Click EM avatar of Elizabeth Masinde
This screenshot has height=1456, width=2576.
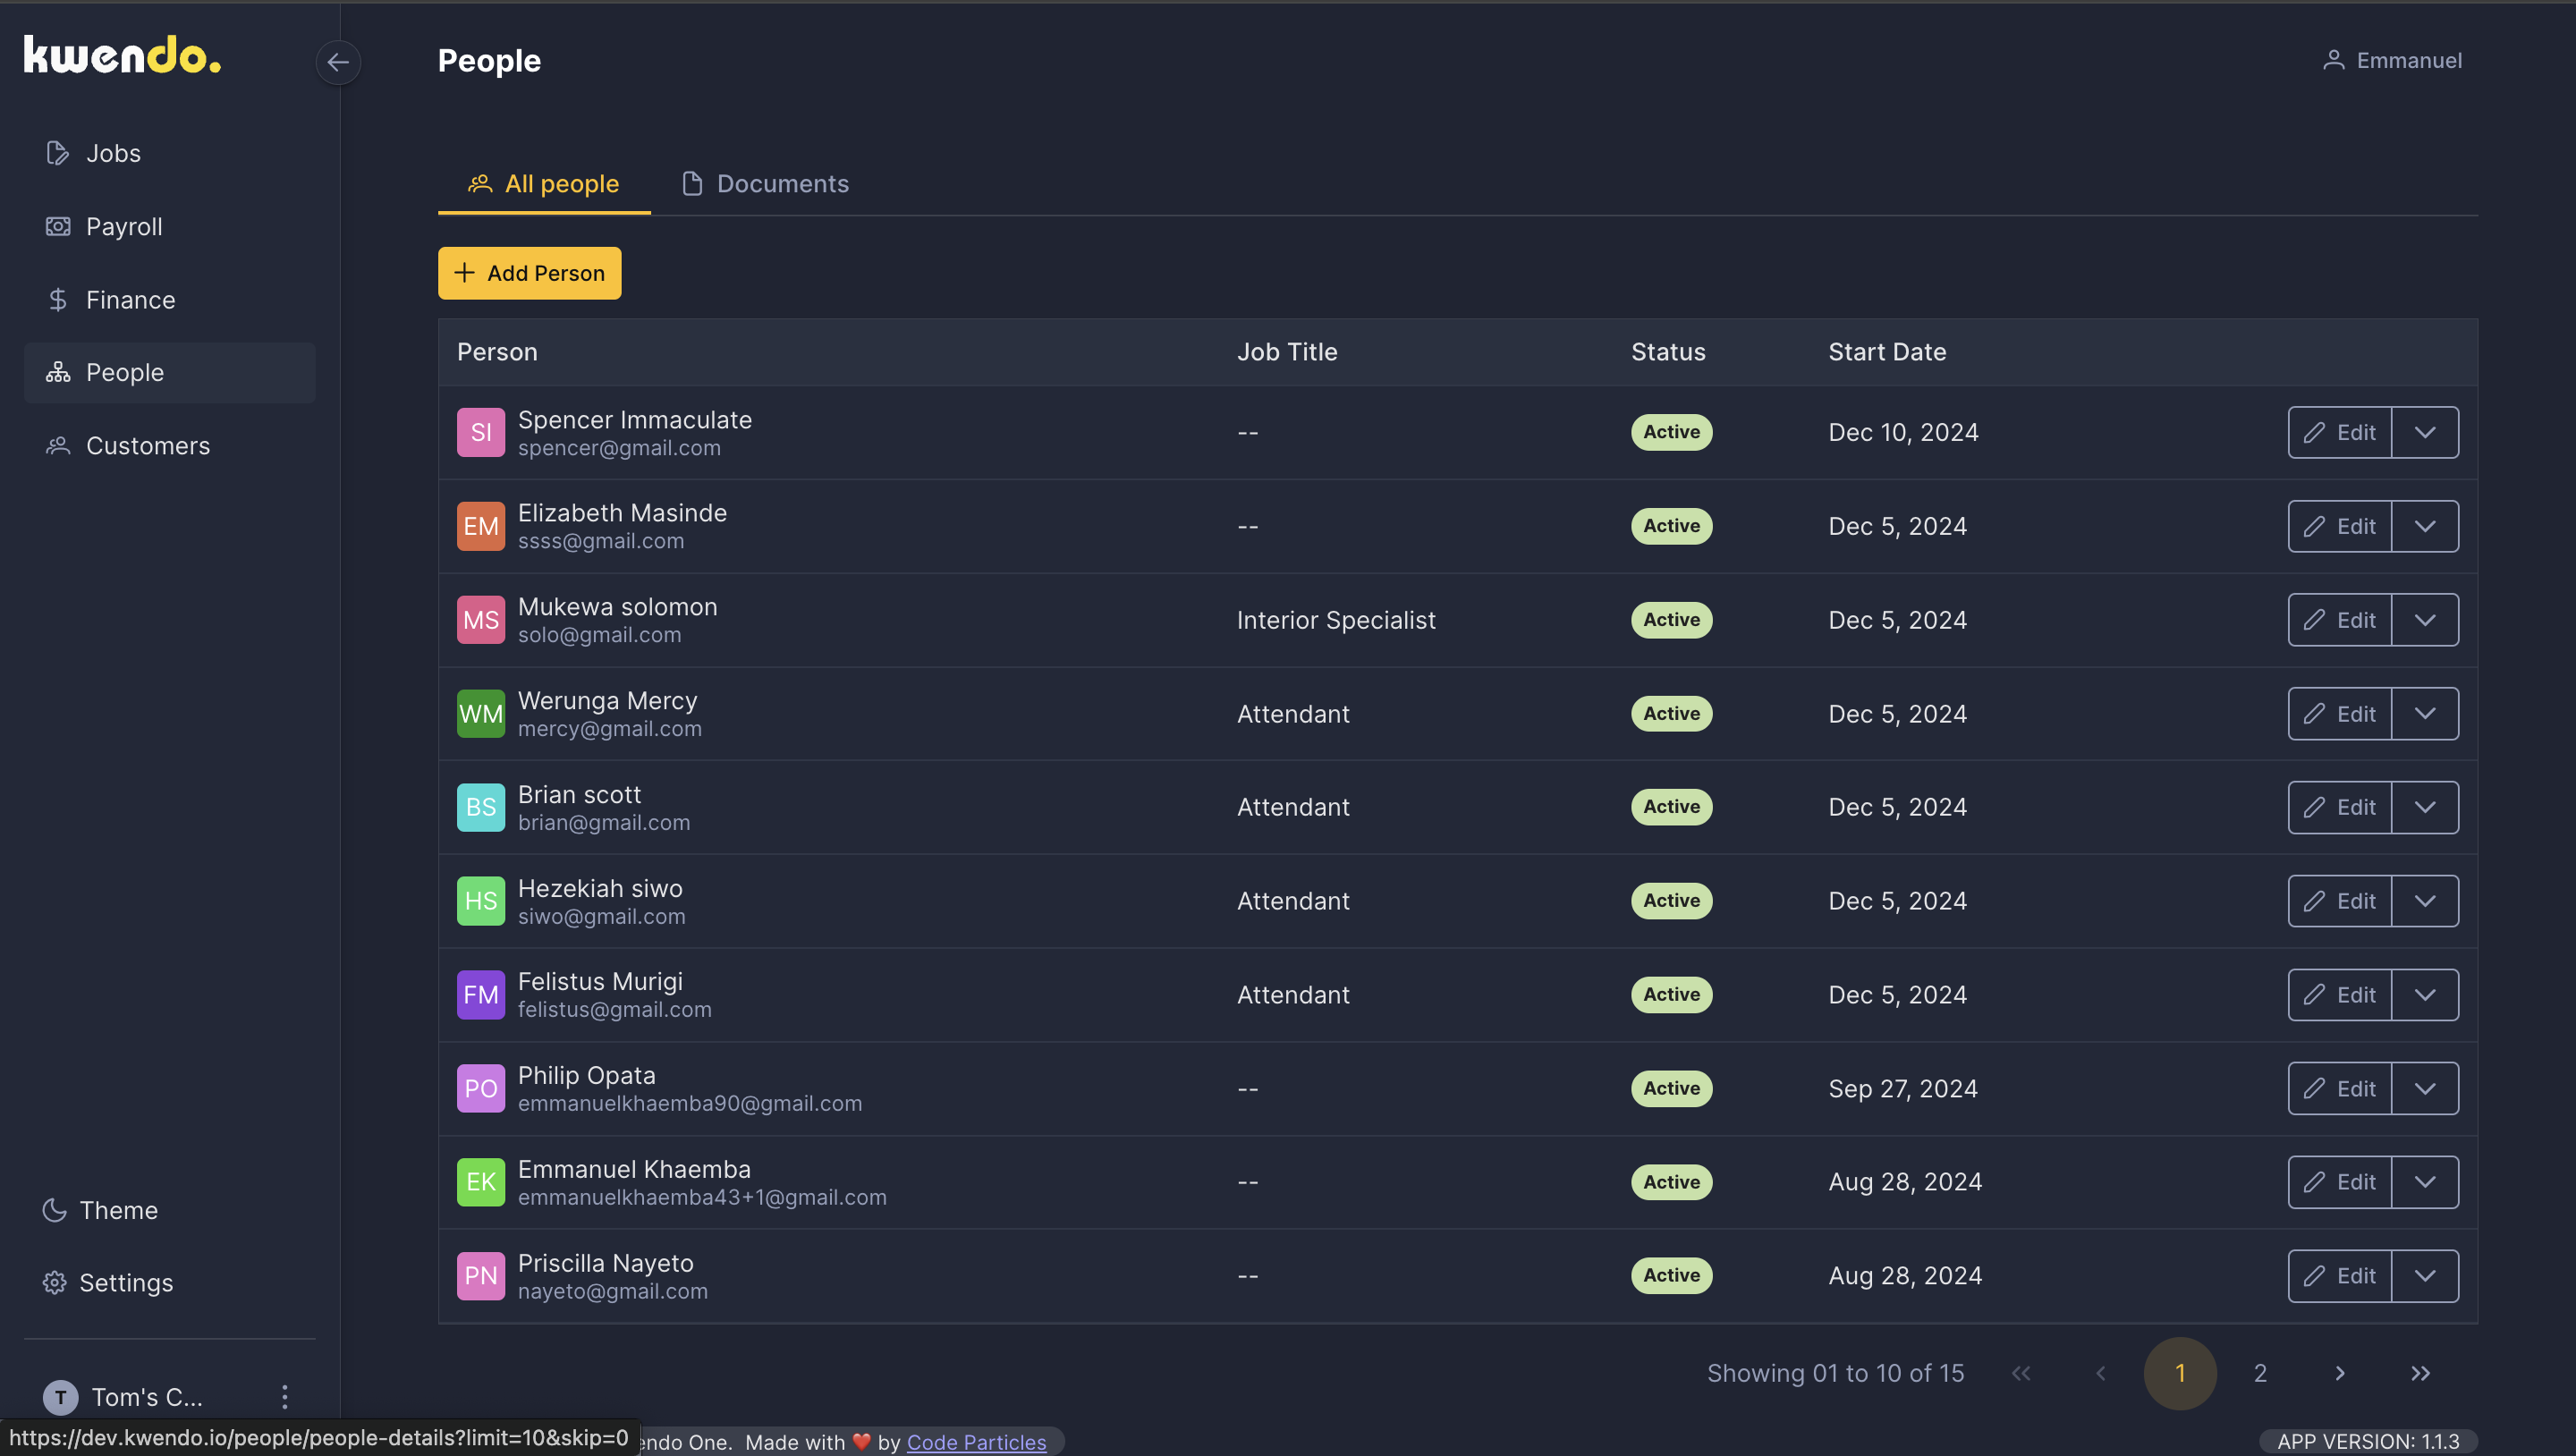pos(481,526)
